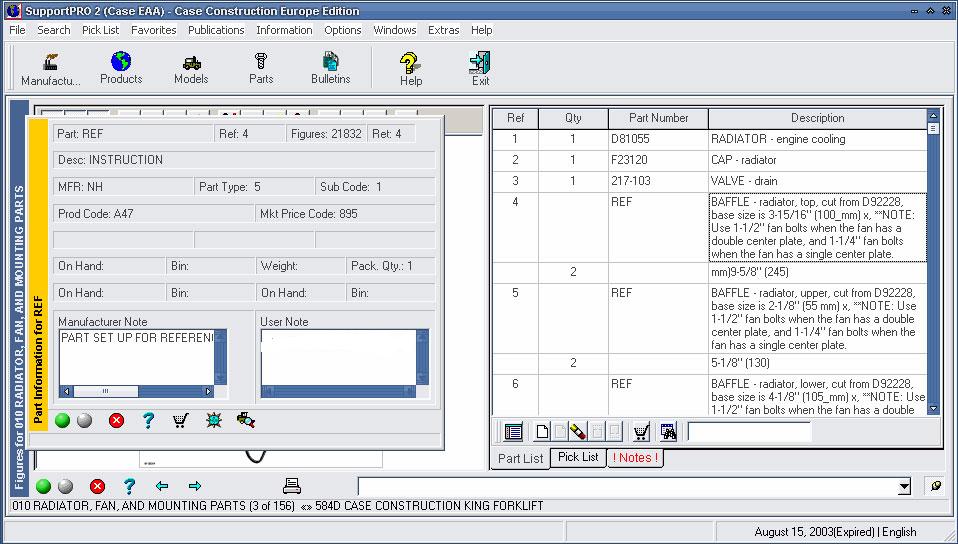Open the Windows menu
The image size is (958, 544).
(395, 30)
